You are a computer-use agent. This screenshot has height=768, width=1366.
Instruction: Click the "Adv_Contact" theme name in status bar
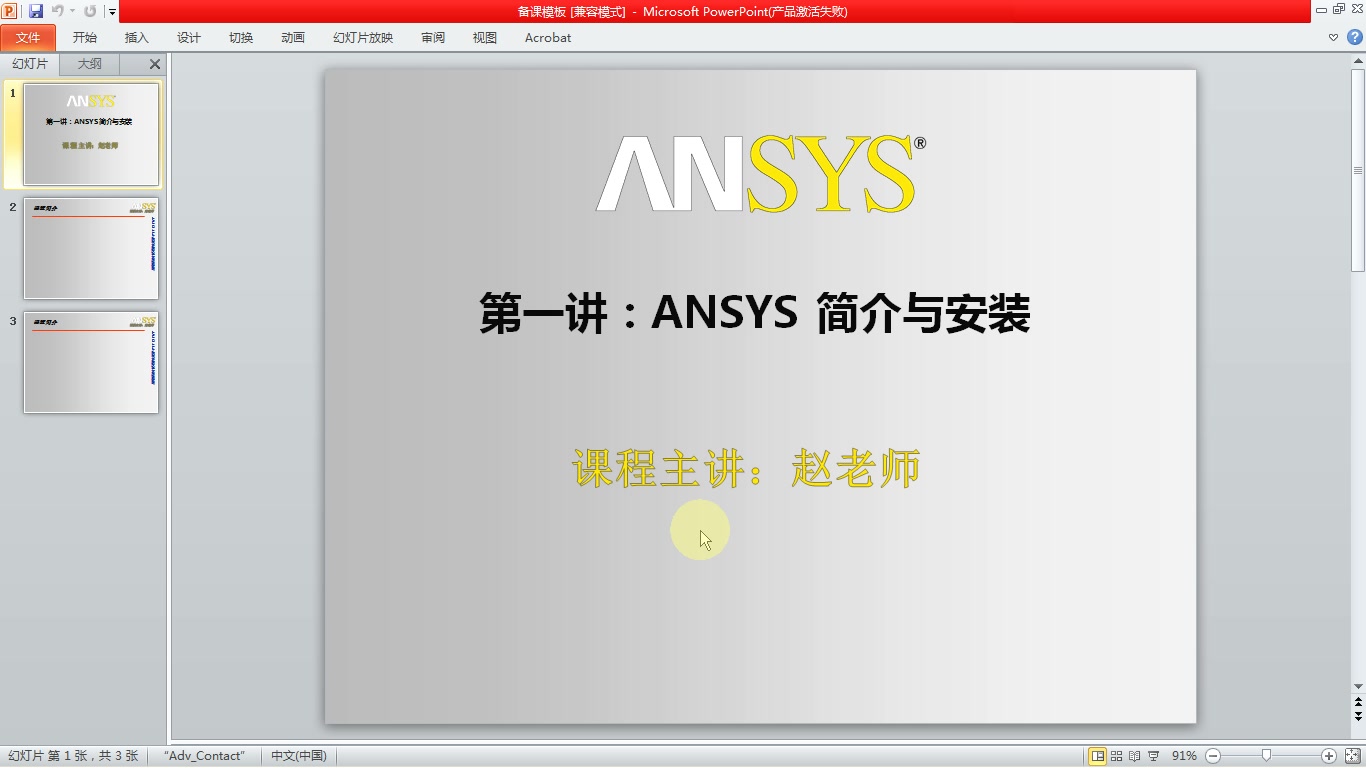click(205, 756)
